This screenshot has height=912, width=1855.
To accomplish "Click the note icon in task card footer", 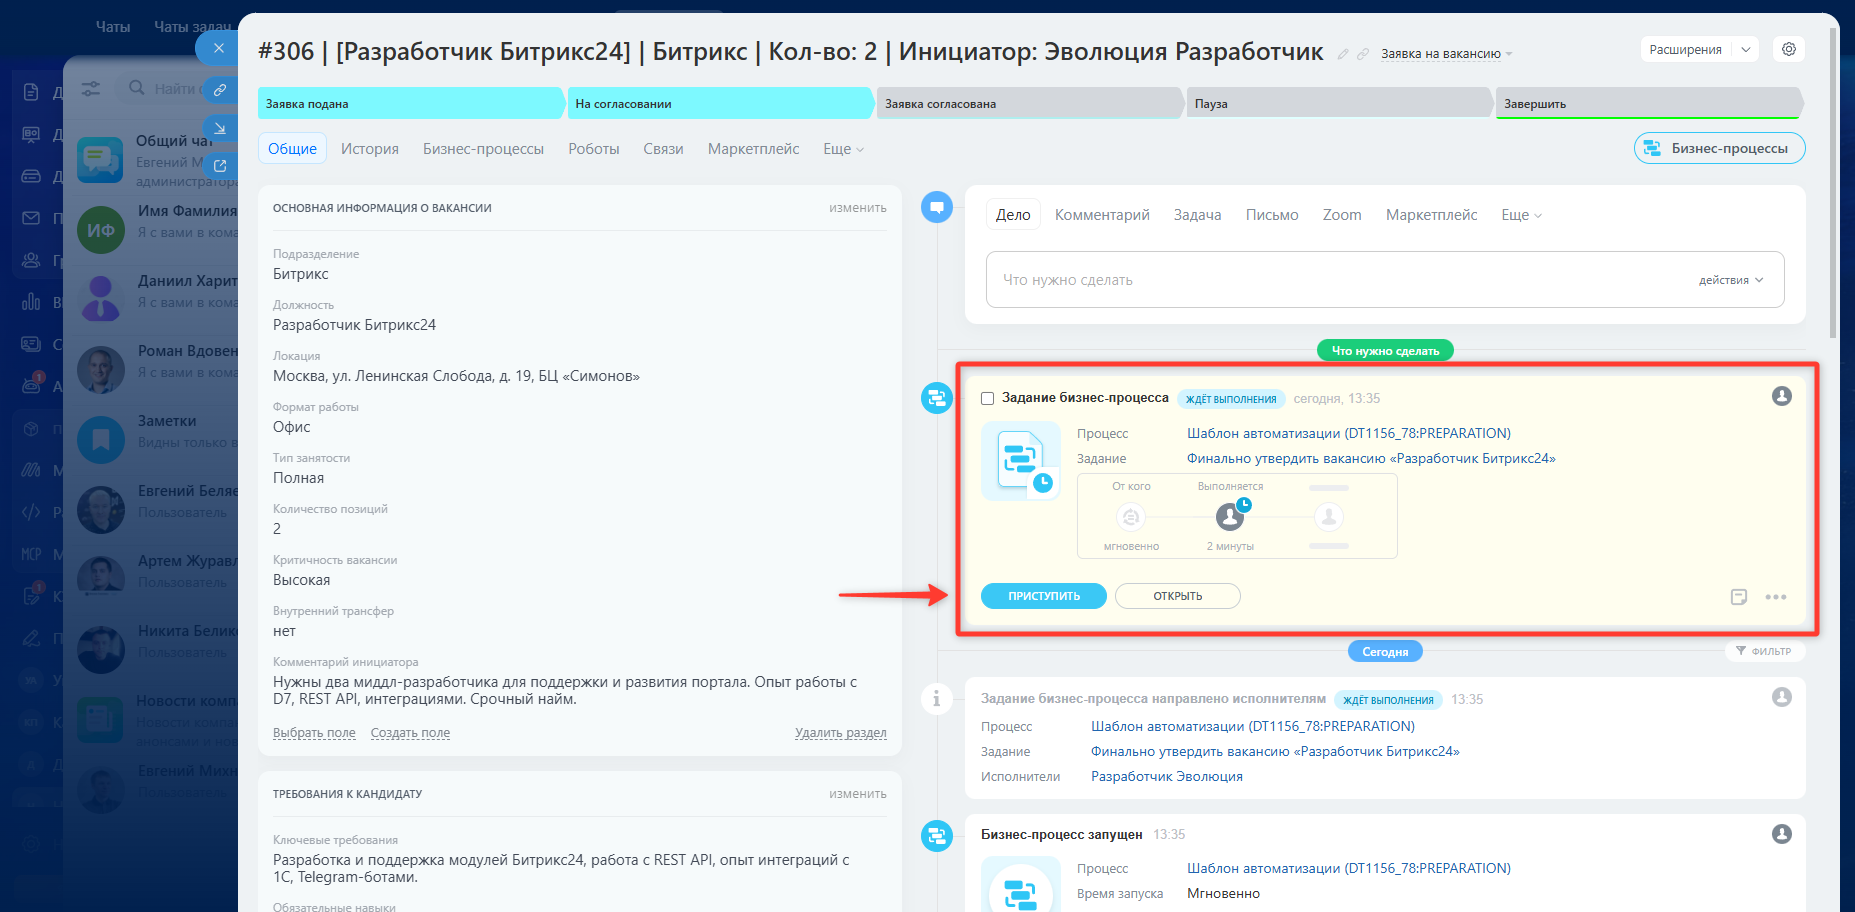I will click(x=1739, y=597).
